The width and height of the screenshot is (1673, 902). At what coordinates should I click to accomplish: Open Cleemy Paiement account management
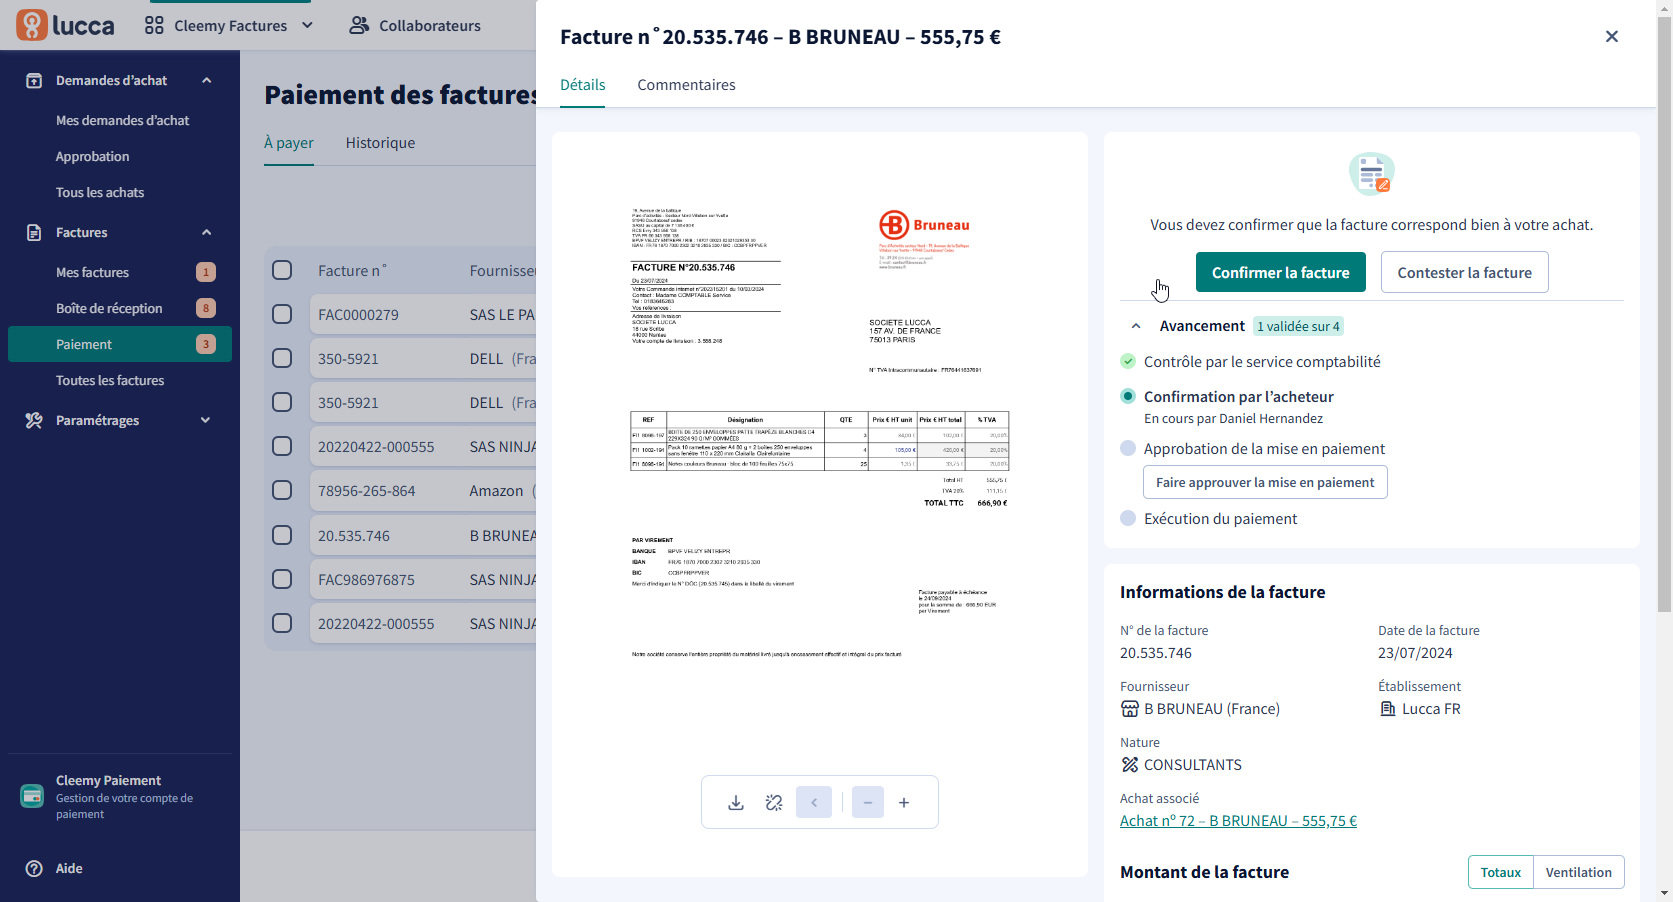coord(120,796)
